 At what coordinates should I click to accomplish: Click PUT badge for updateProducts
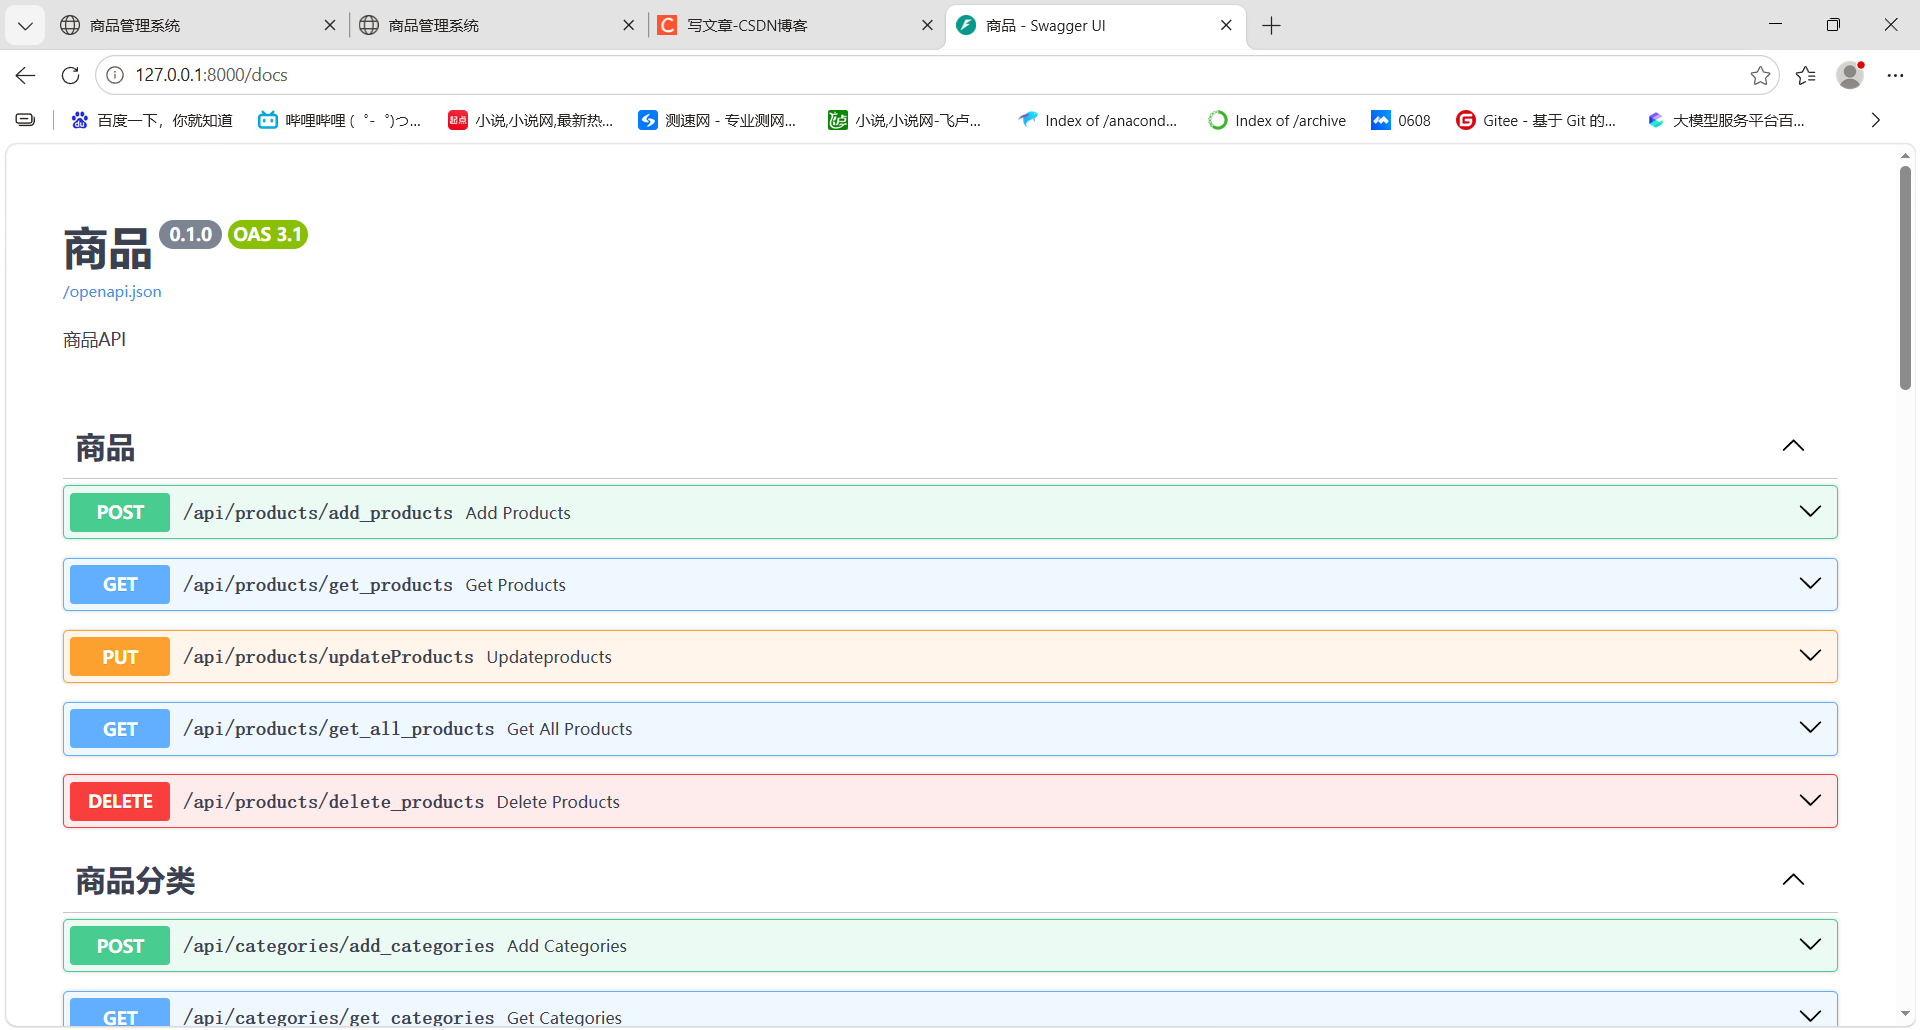pyautogui.click(x=120, y=657)
